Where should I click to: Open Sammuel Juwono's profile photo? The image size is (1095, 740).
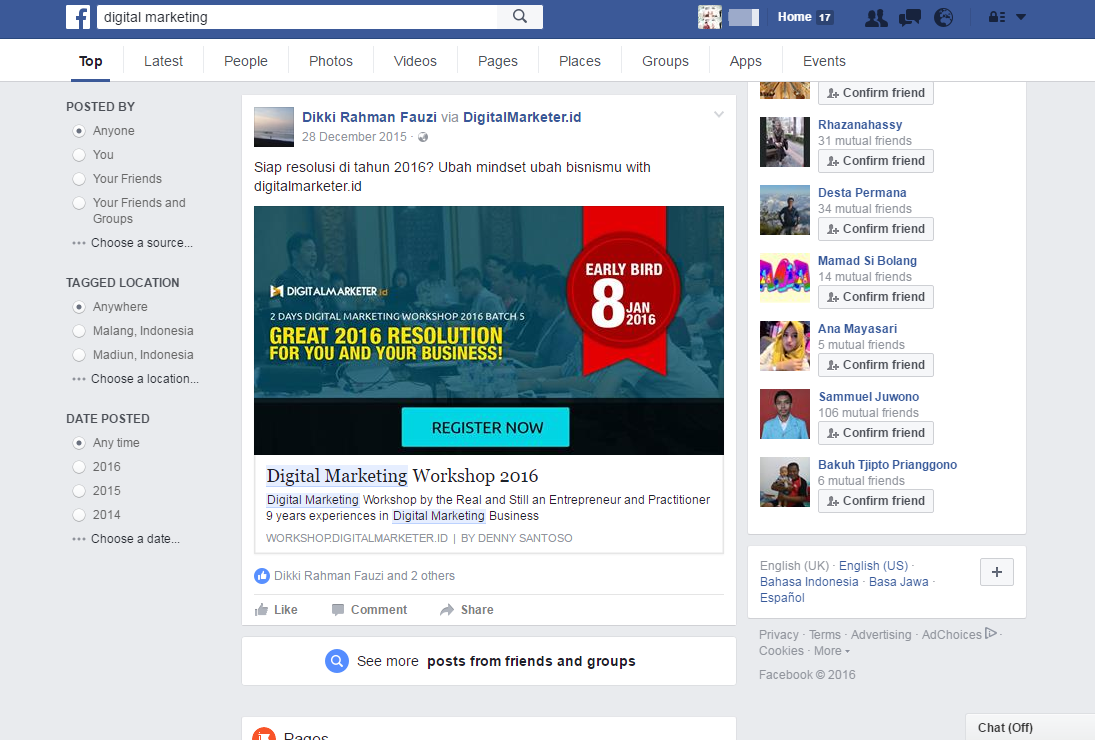click(x=785, y=414)
